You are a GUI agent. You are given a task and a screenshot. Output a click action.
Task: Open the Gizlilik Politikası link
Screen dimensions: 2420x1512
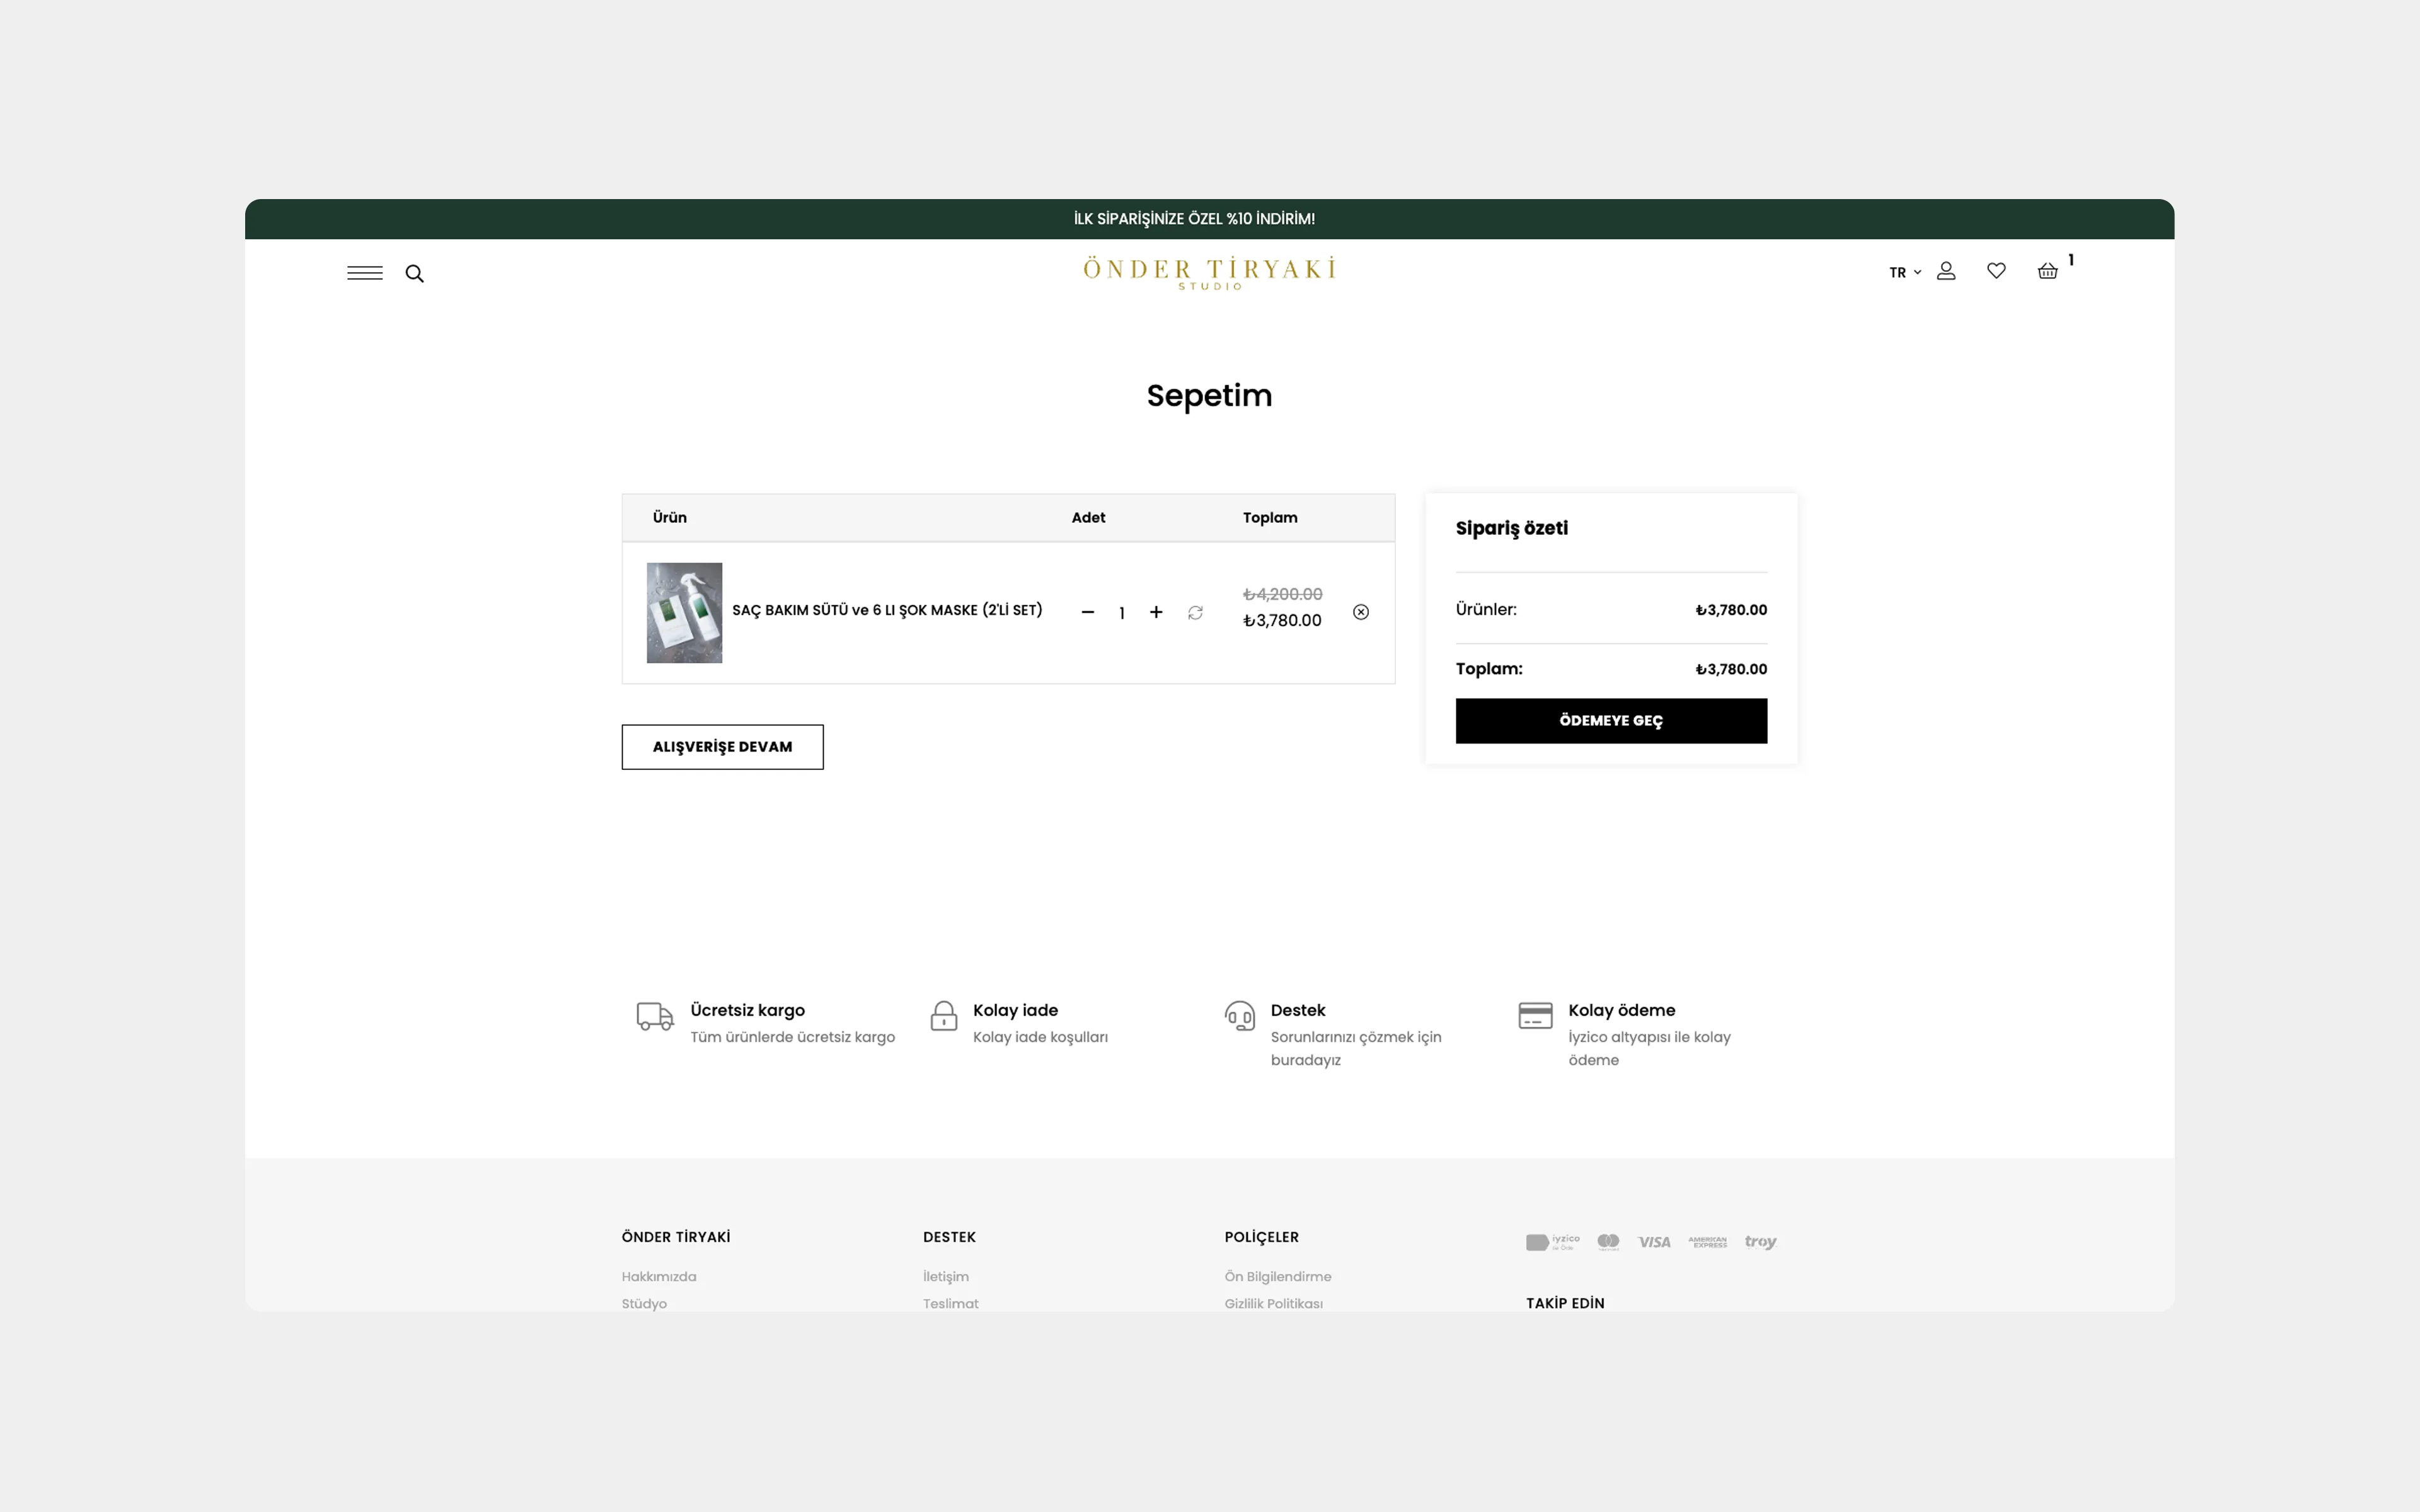click(x=1274, y=1304)
